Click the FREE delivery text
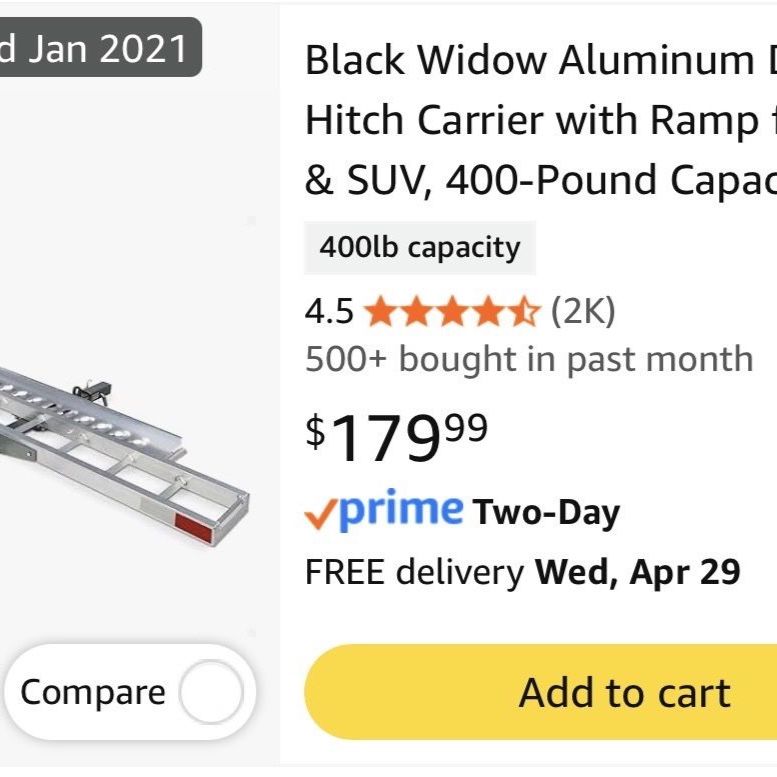This screenshot has width=777, height=777. pos(414,572)
